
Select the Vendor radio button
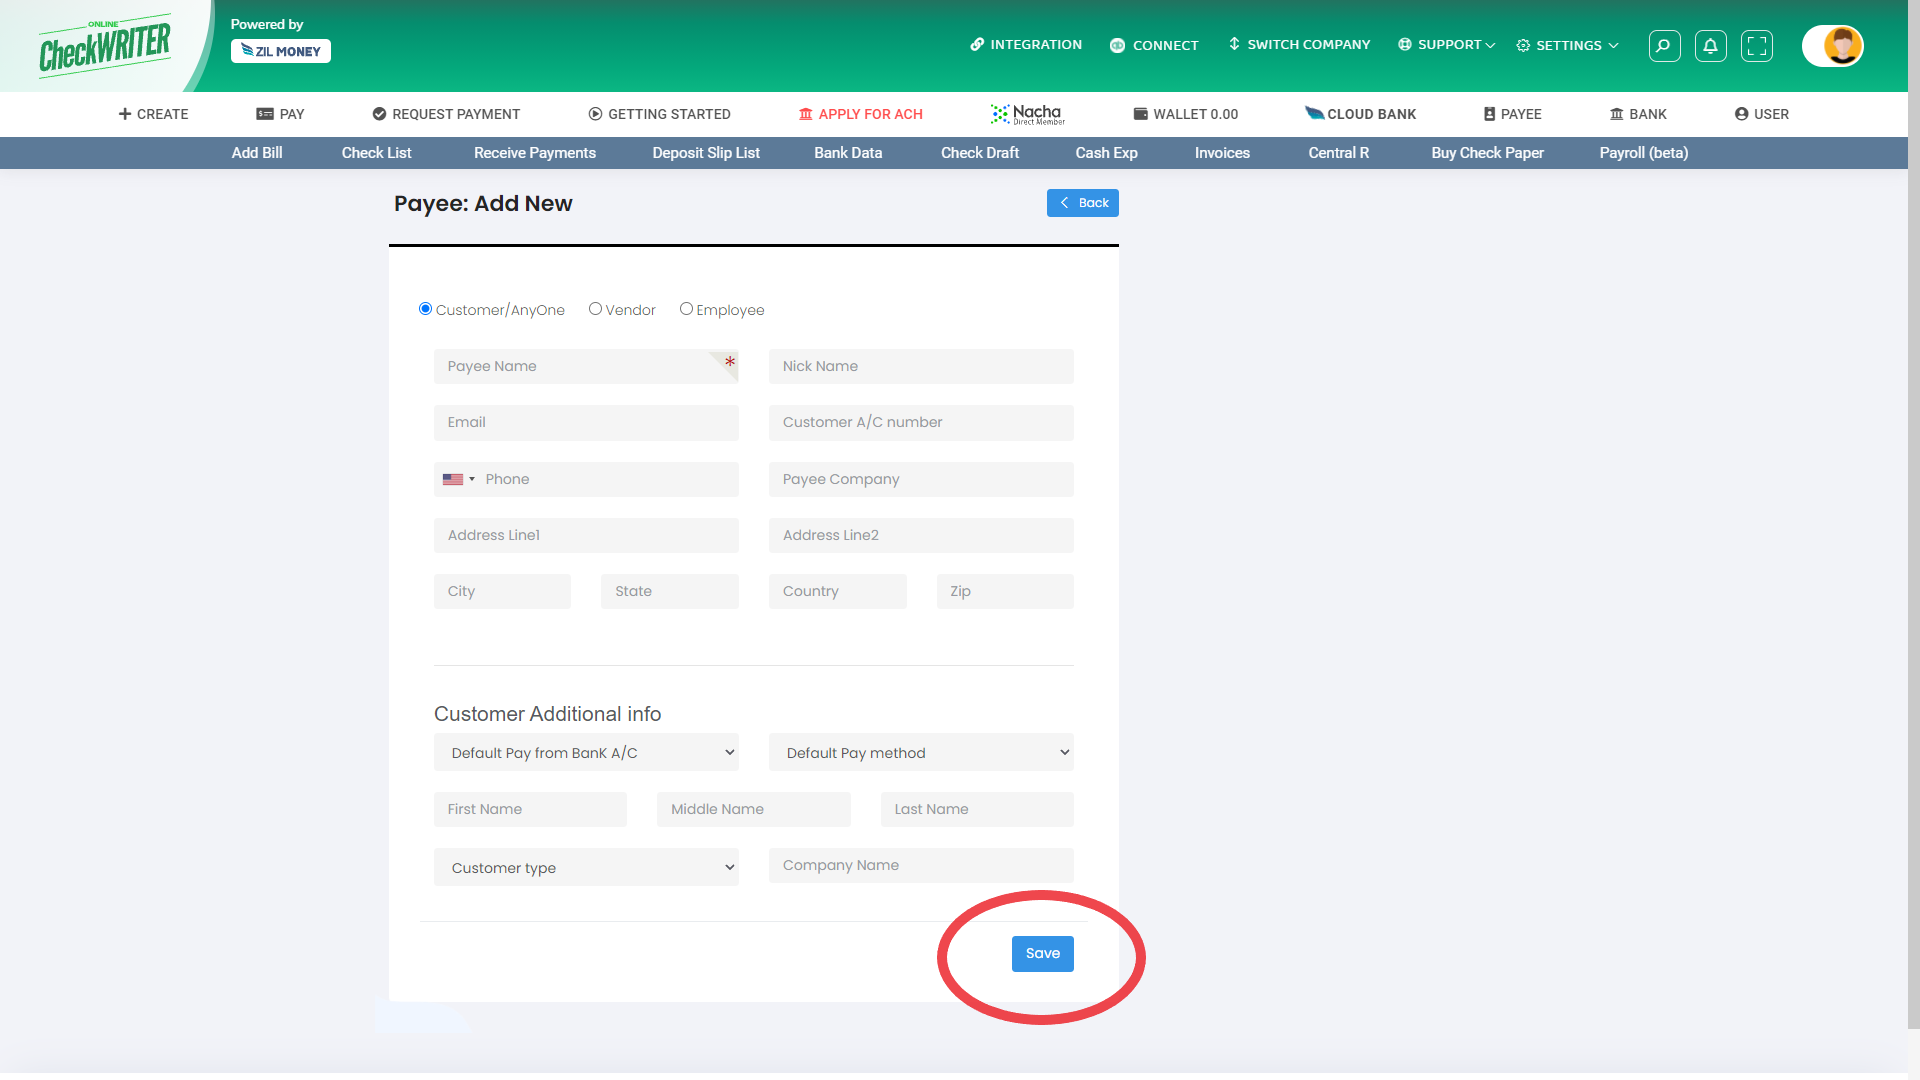tap(593, 309)
